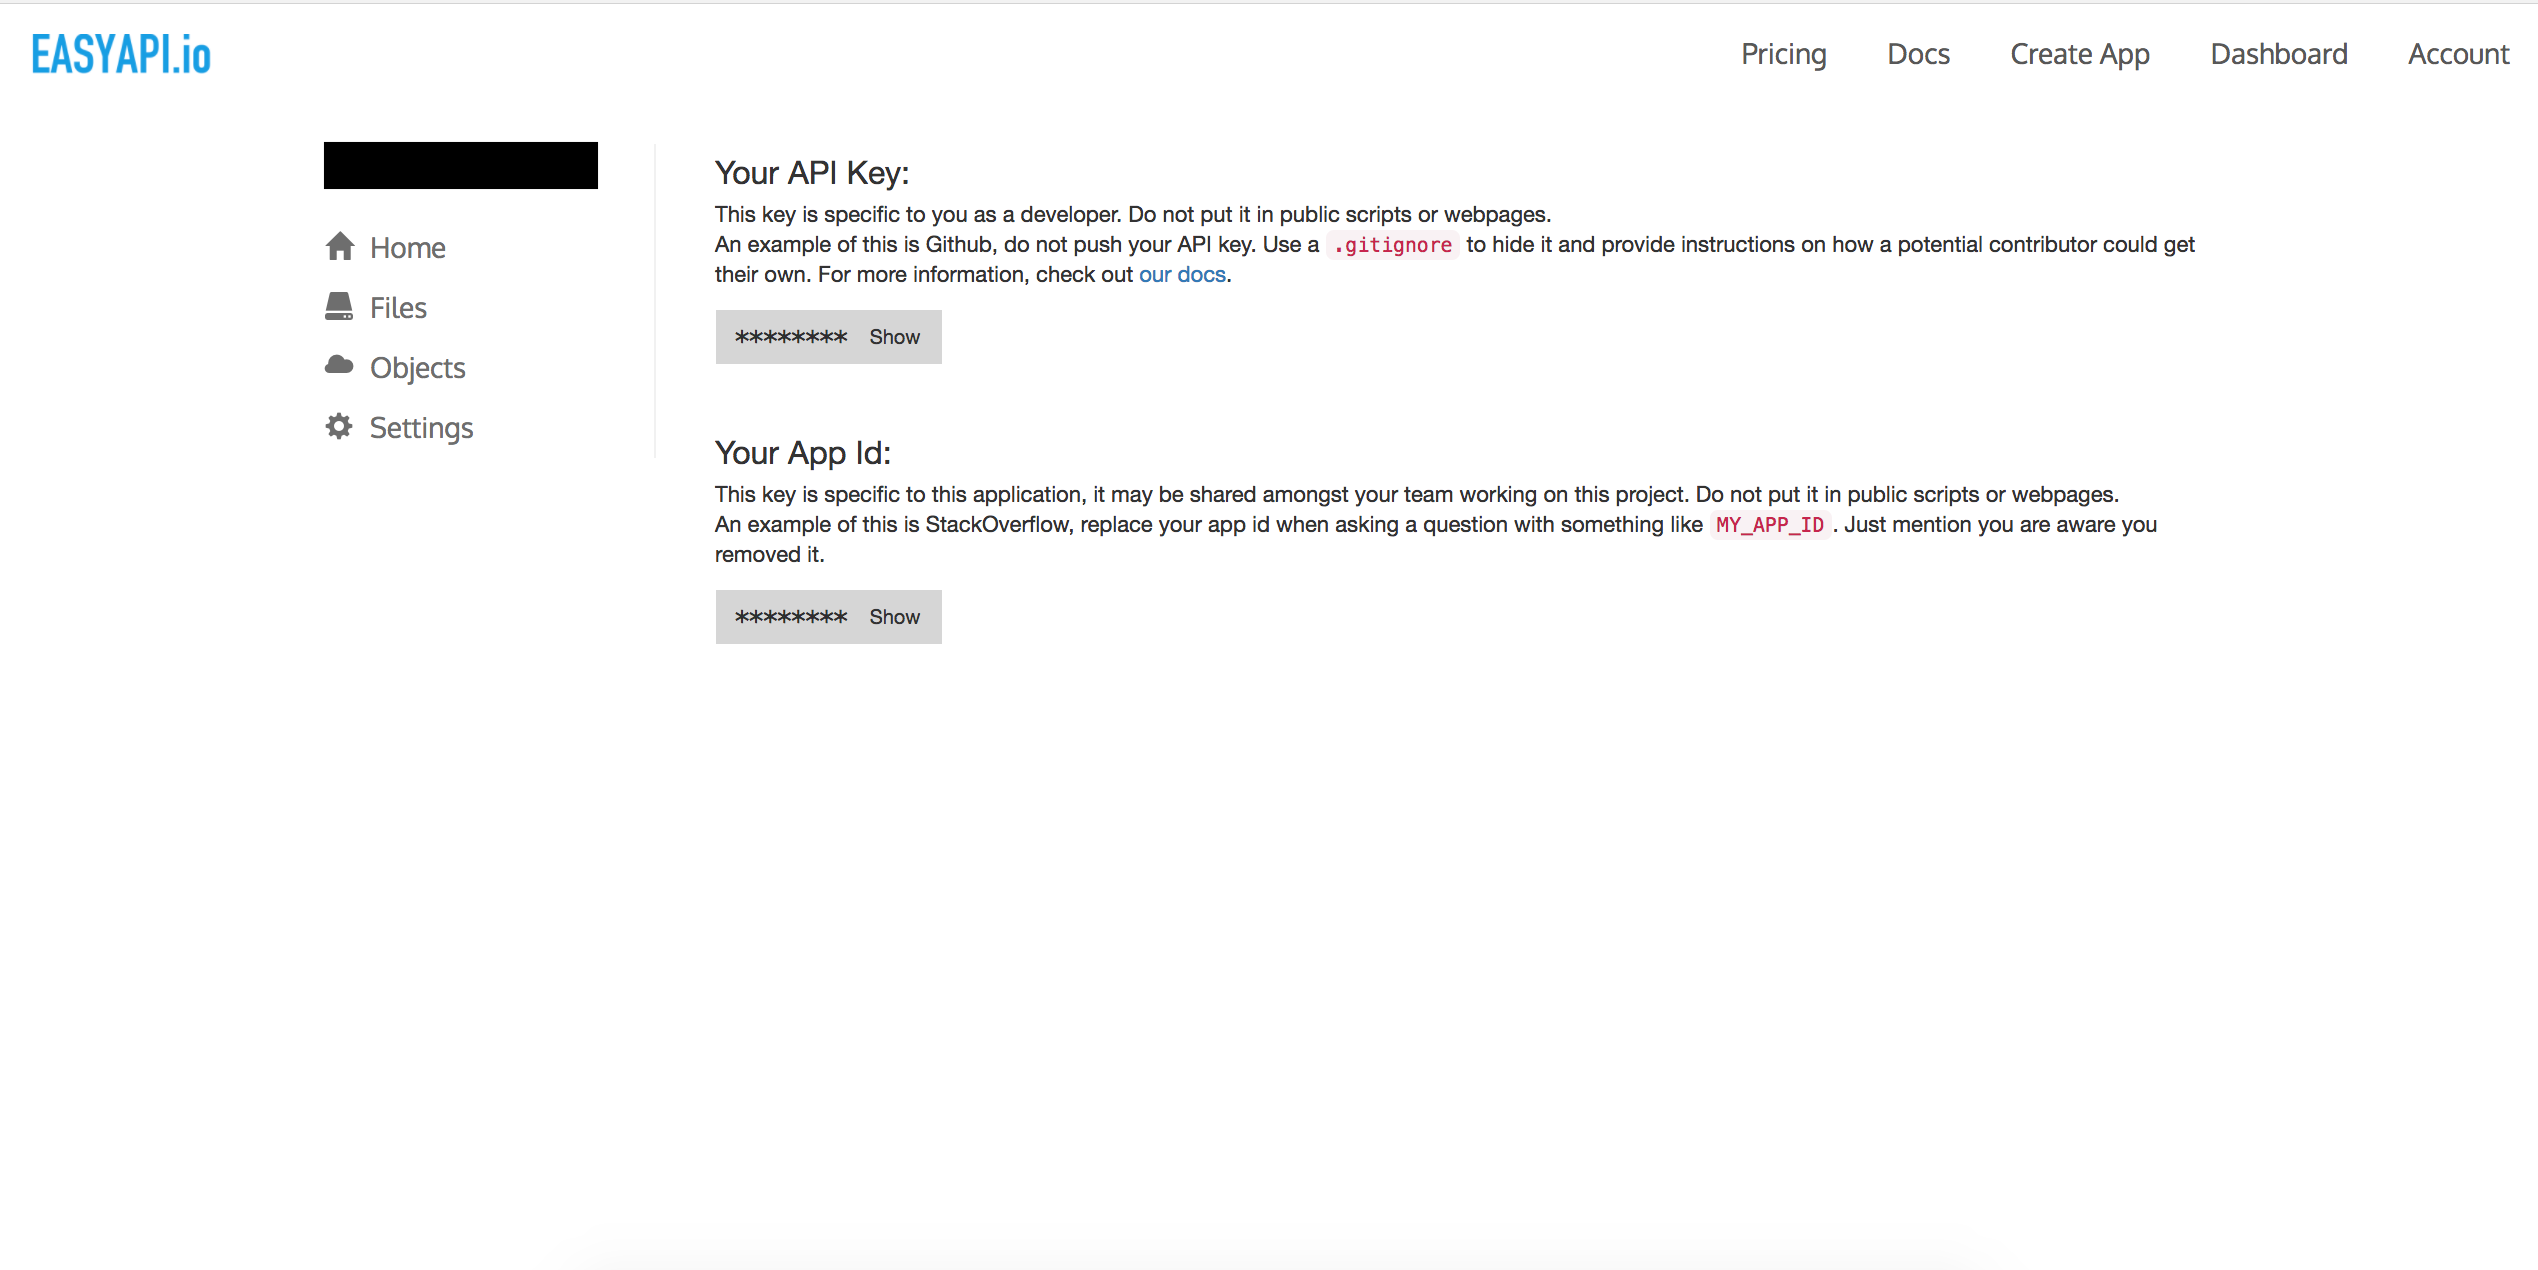Click the blacked-out app name block
The image size is (2538, 1270).
(460, 165)
